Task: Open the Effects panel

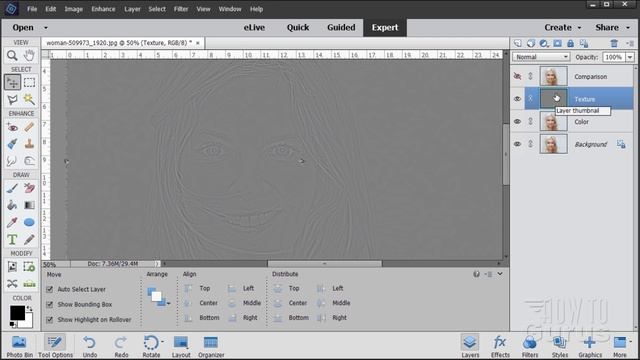Action: (x=500, y=346)
